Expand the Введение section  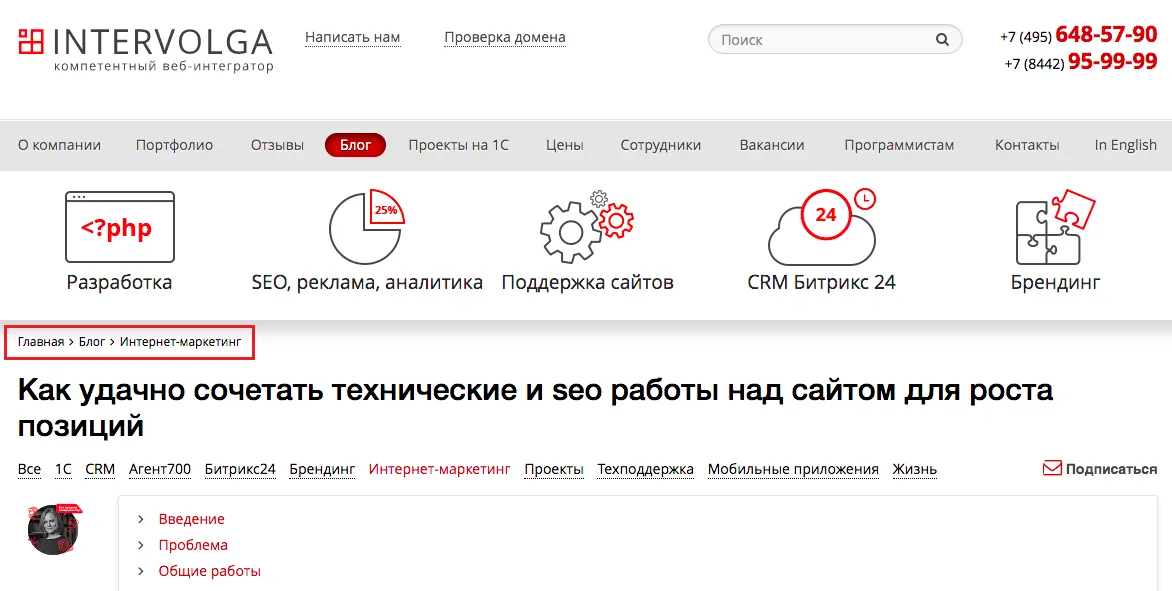click(x=191, y=518)
